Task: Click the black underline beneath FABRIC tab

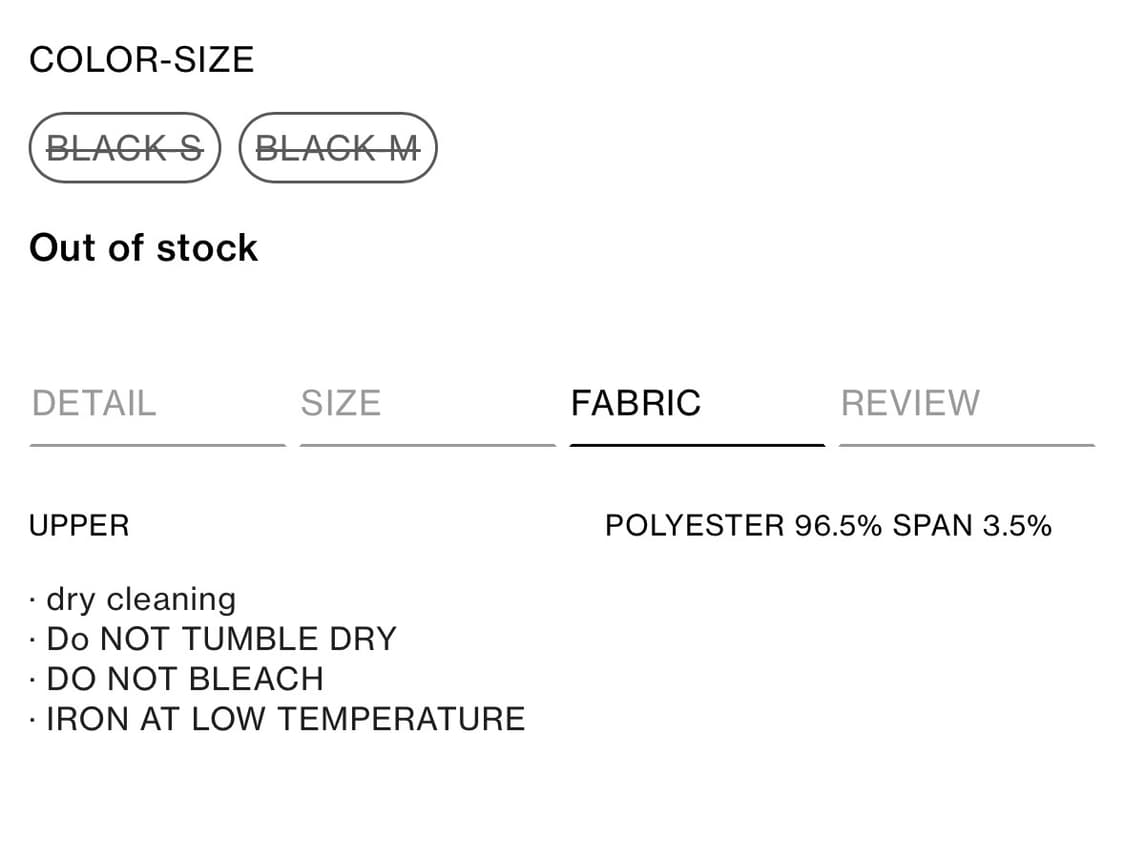Action: (697, 445)
